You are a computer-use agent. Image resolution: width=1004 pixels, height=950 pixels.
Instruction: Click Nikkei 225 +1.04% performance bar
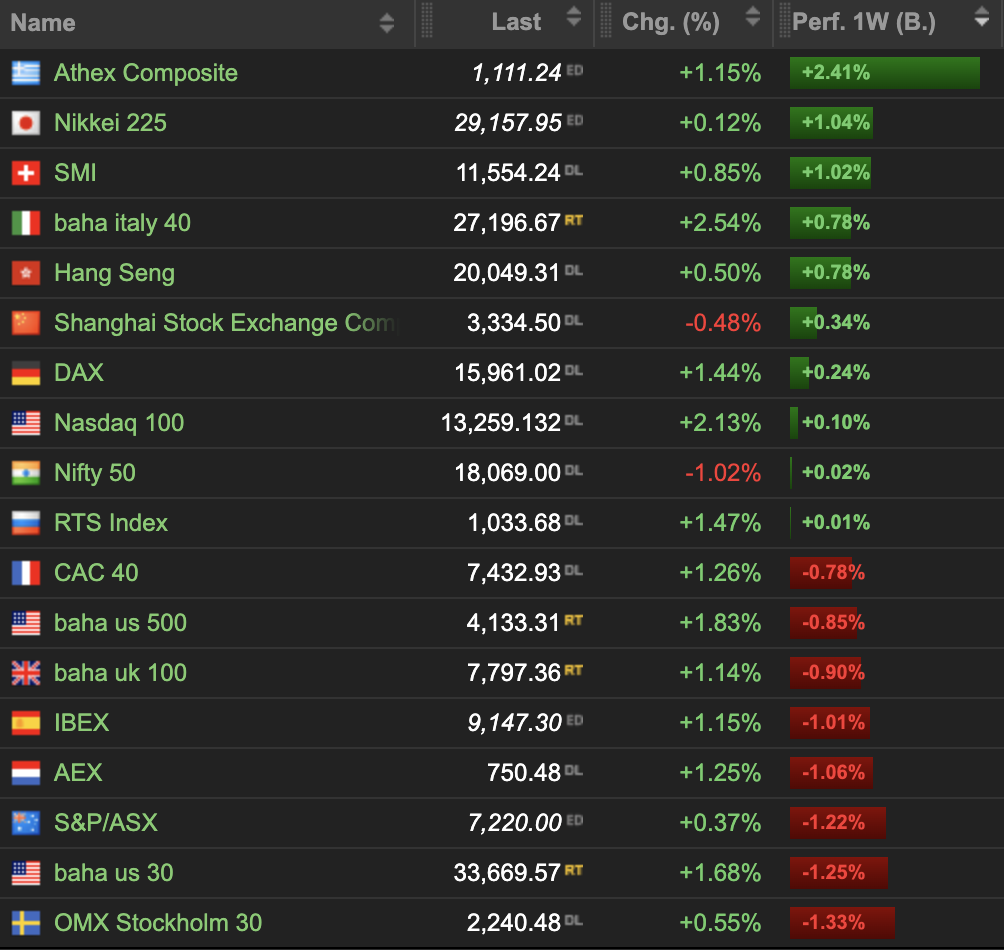click(831, 123)
